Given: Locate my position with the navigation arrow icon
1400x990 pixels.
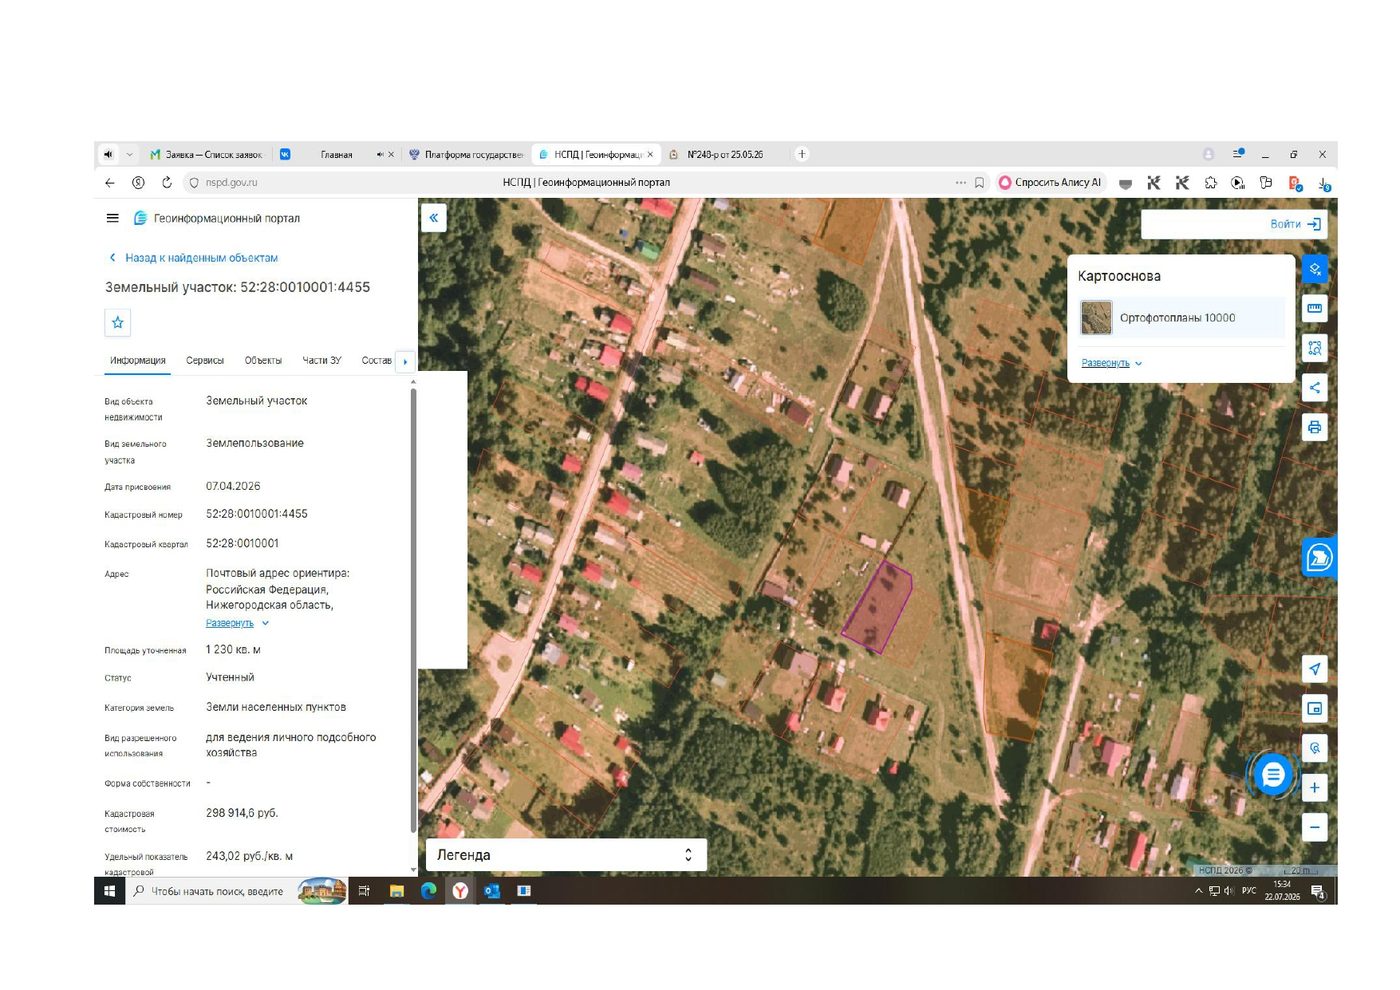Looking at the screenshot, I should (x=1315, y=669).
